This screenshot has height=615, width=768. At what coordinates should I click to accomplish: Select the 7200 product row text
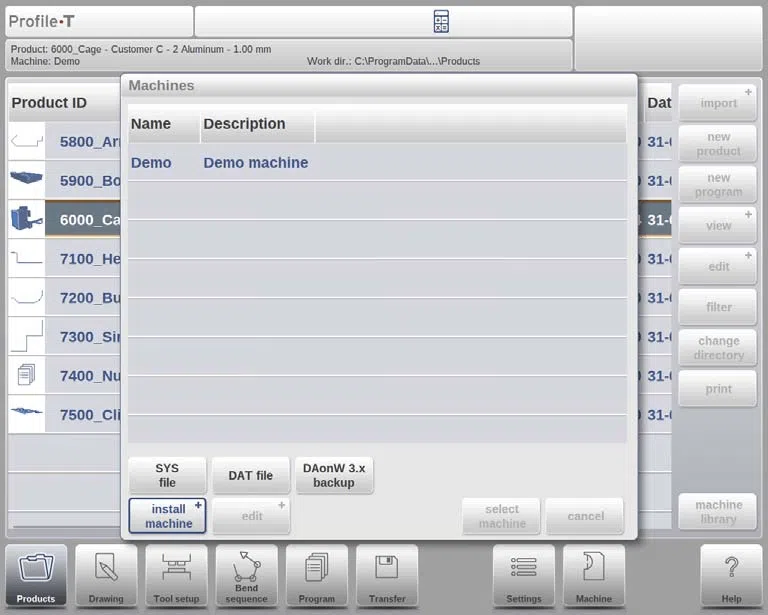(x=90, y=298)
